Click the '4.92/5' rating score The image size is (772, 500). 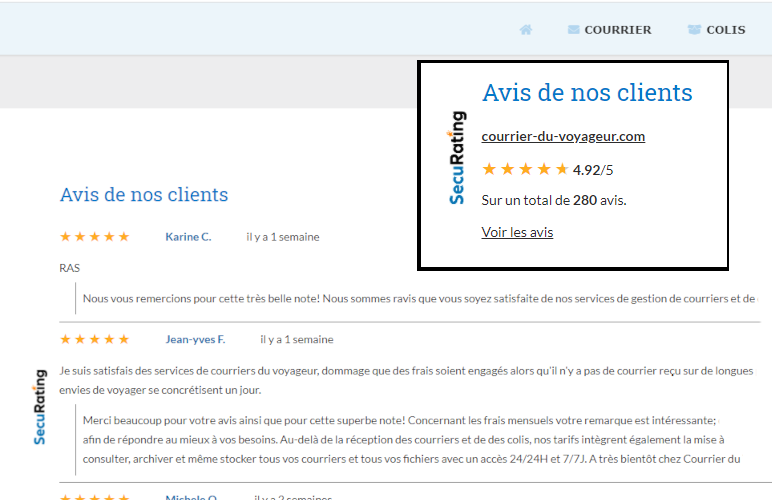(x=593, y=170)
